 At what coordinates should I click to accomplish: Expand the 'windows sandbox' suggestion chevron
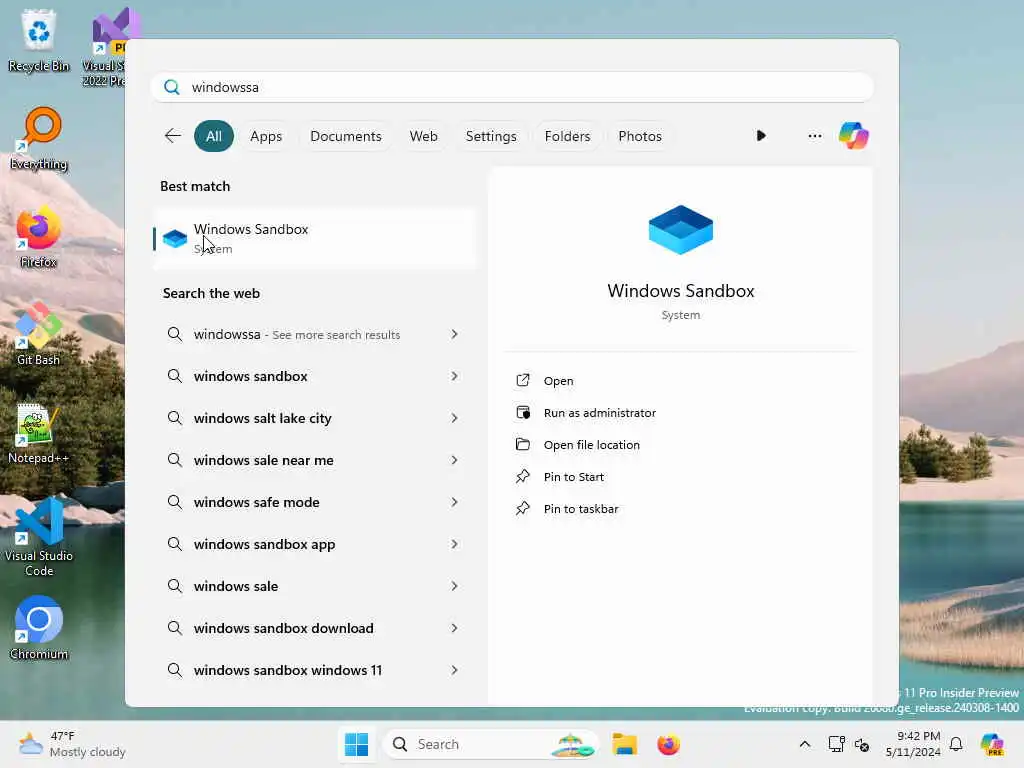point(455,376)
